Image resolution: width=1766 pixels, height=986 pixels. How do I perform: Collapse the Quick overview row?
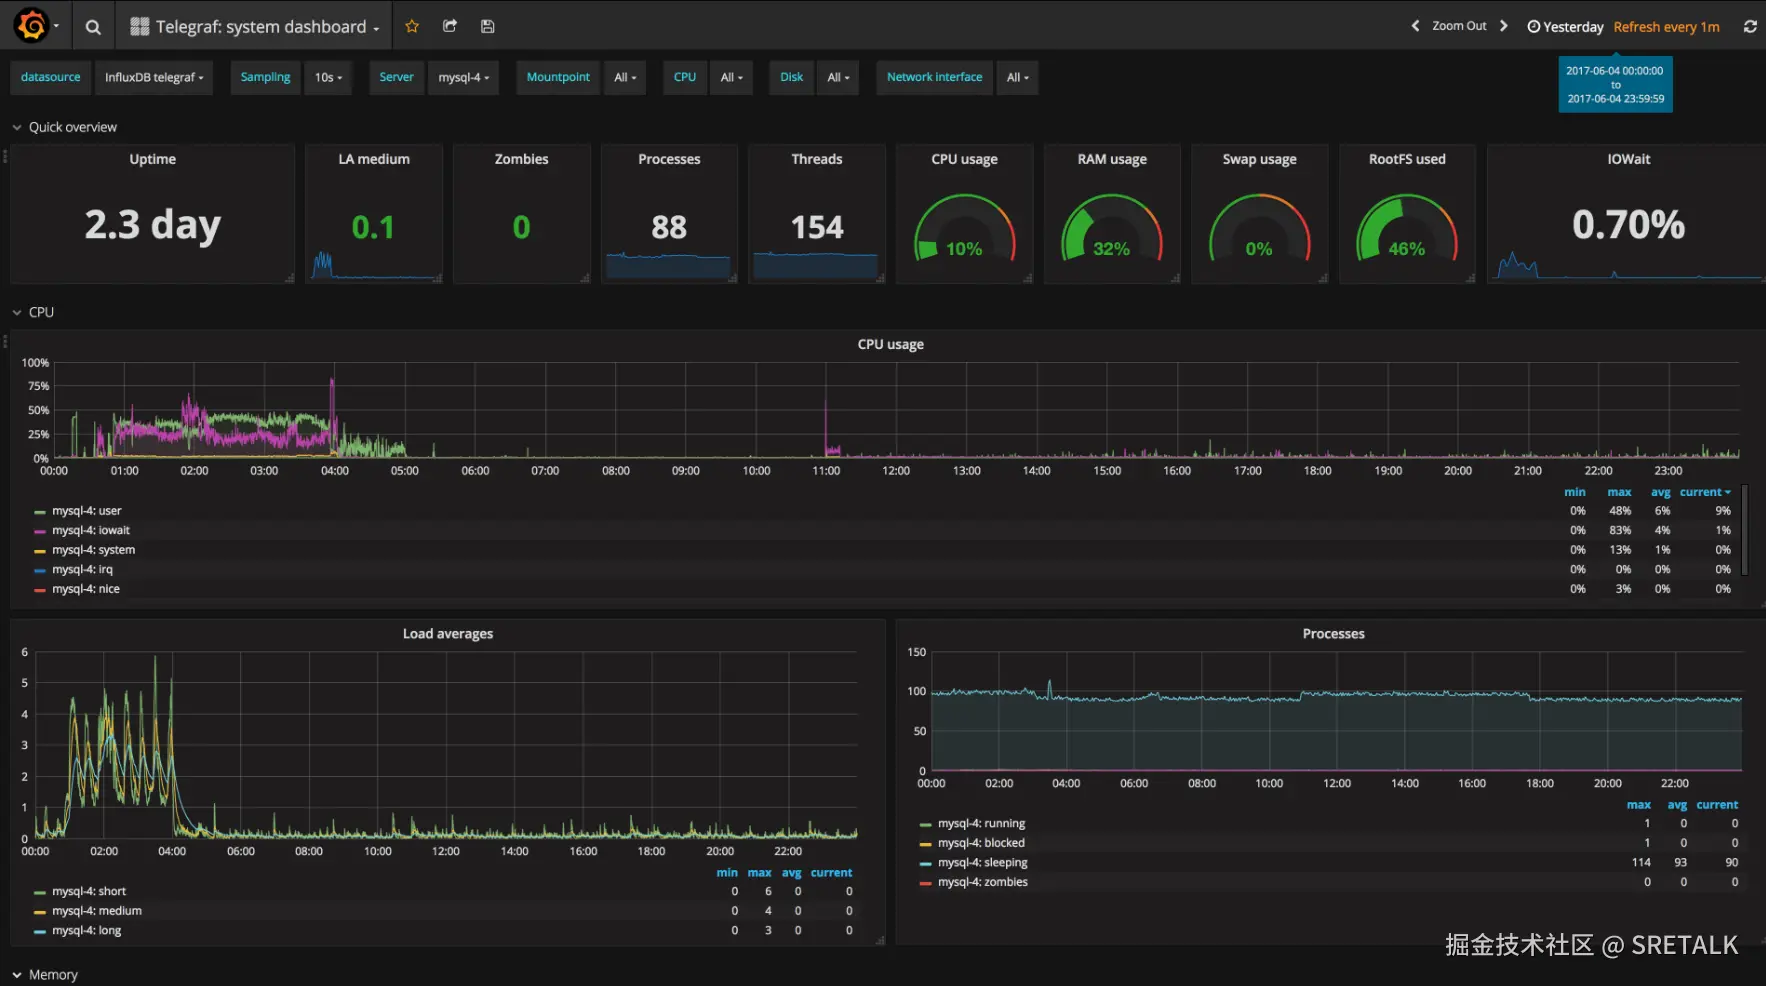pos(64,127)
